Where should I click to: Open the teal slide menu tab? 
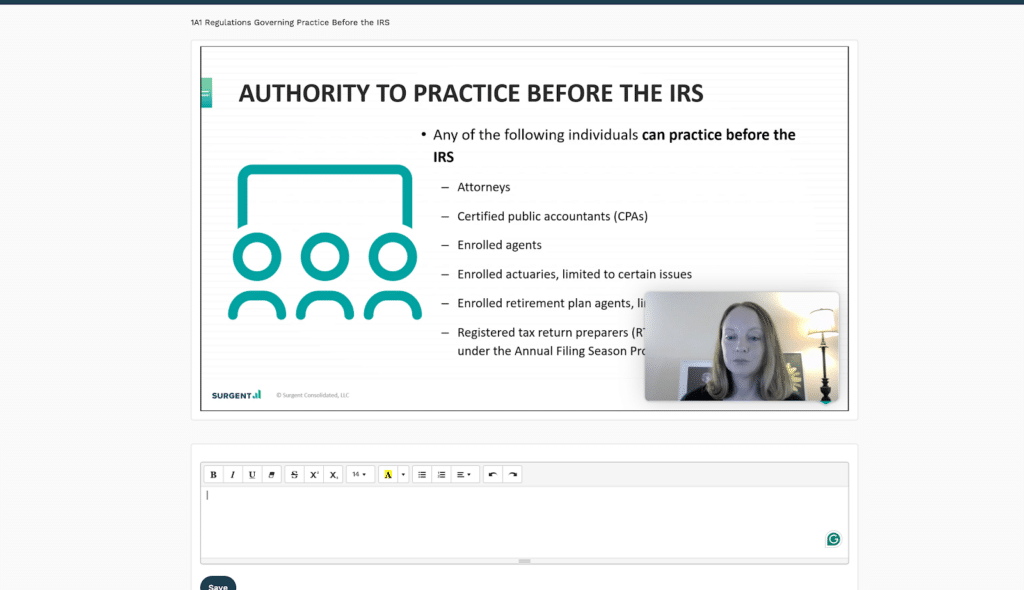[x=206, y=93]
